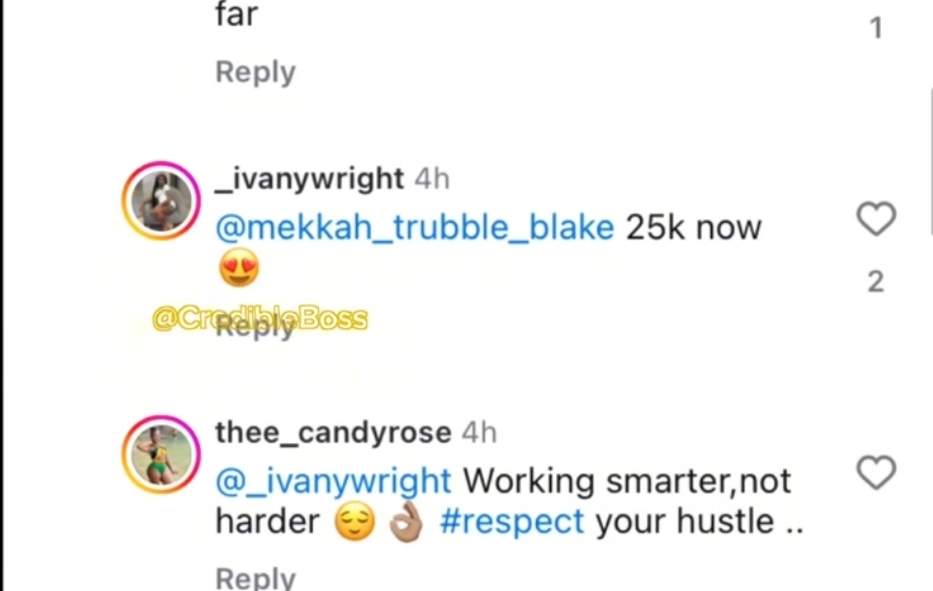Click the OK hand emoji

pos(406,522)
